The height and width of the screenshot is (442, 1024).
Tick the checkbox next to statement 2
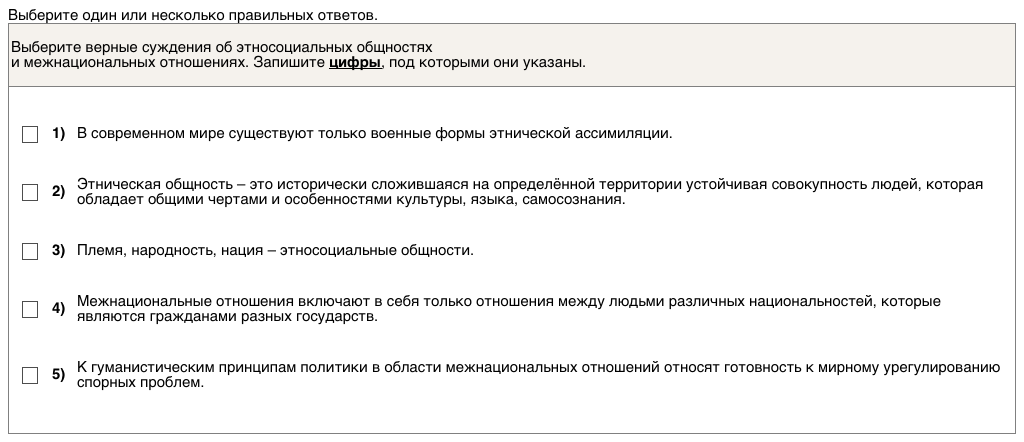(30, 192)
